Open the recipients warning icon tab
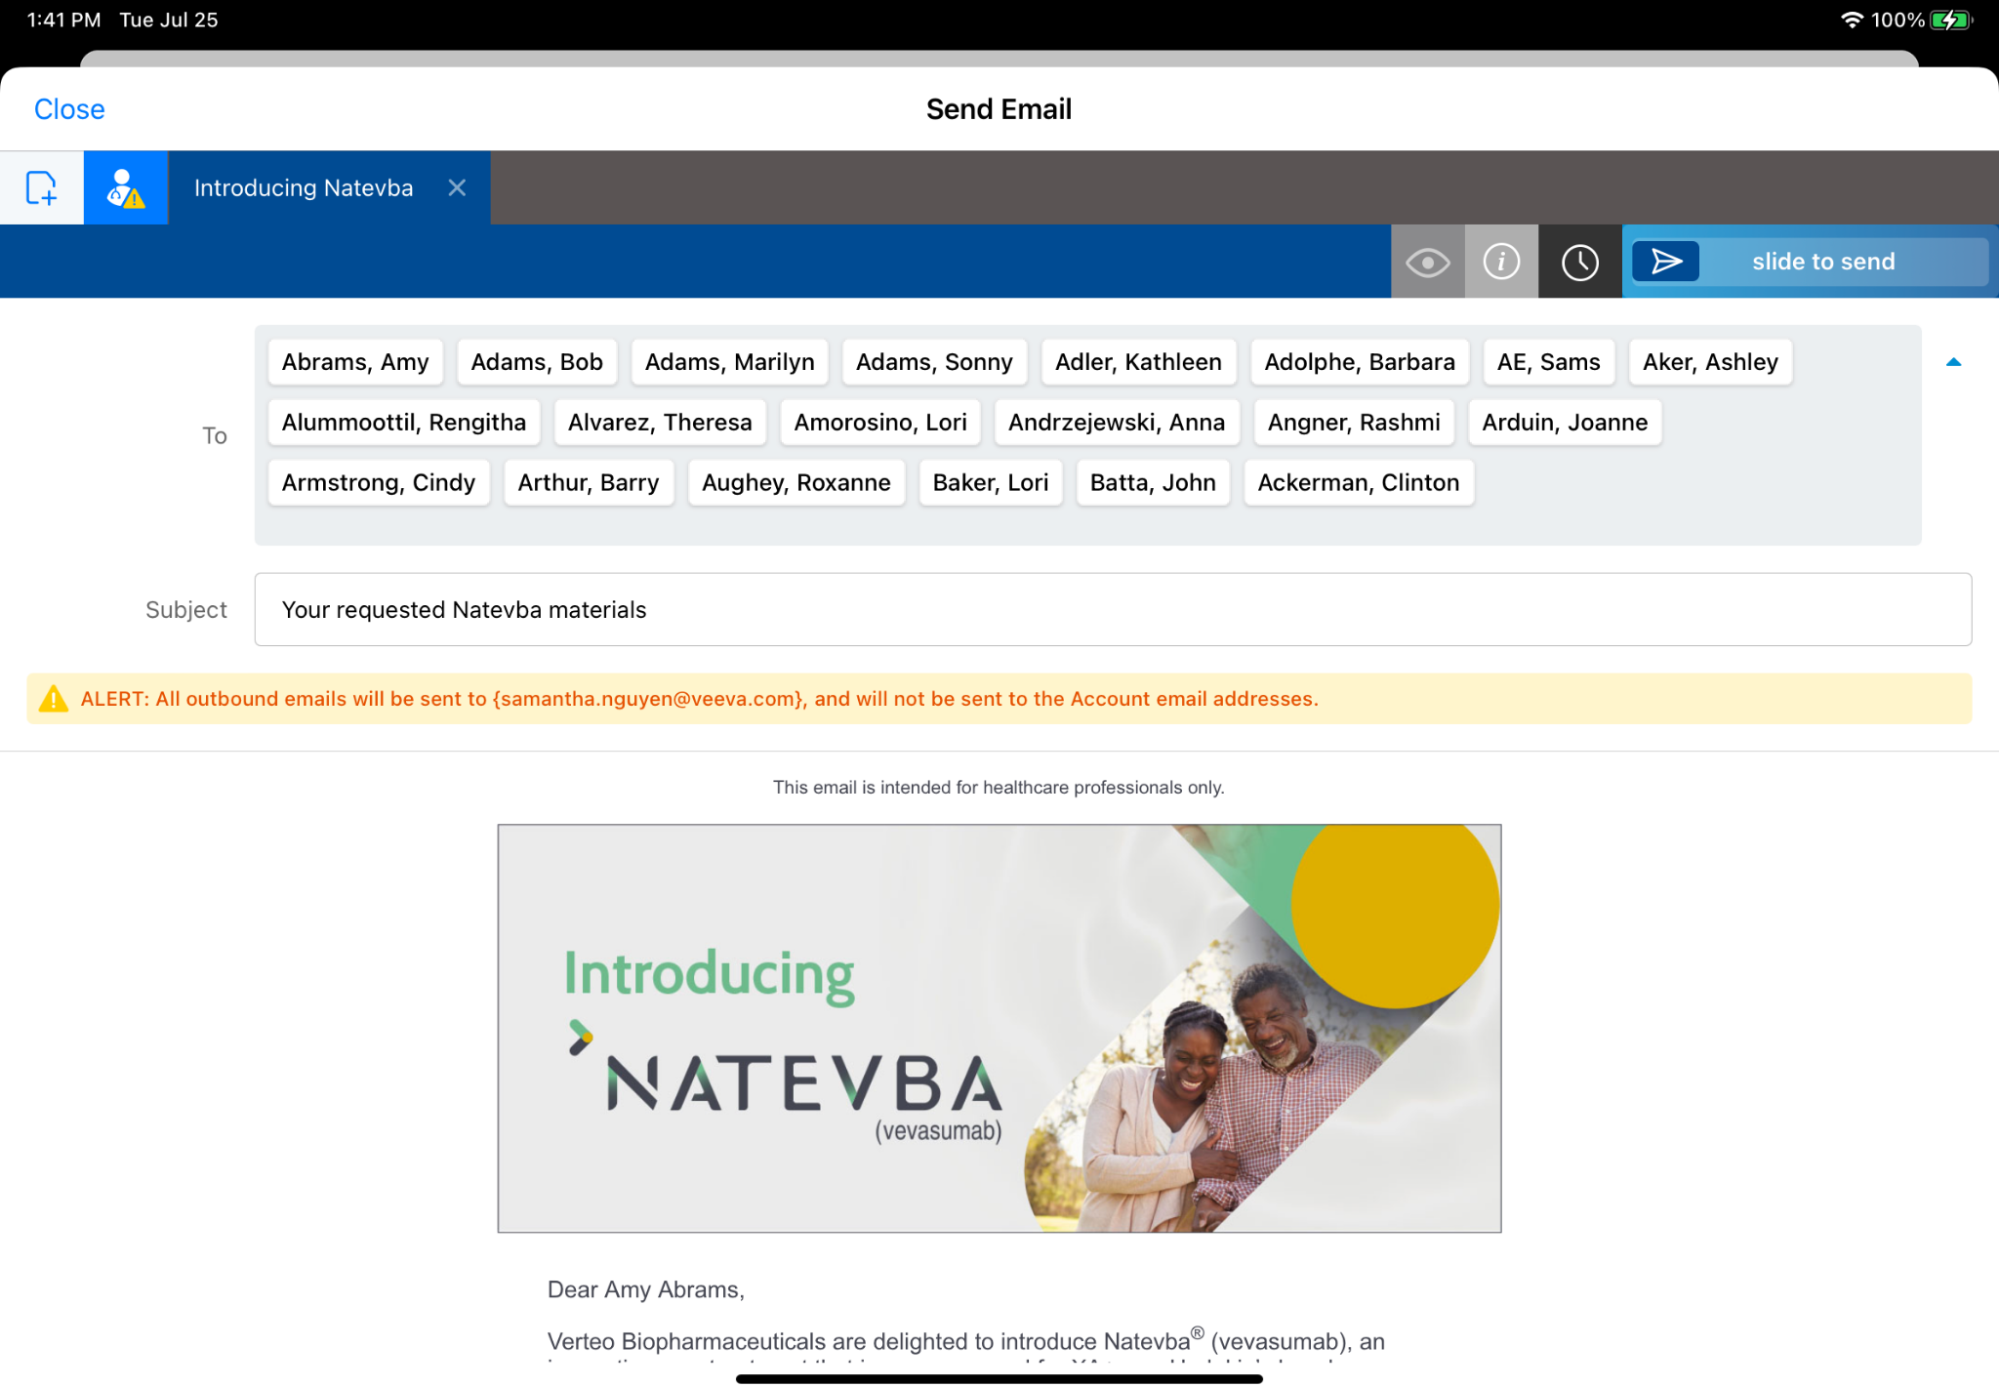 [125, 188]
